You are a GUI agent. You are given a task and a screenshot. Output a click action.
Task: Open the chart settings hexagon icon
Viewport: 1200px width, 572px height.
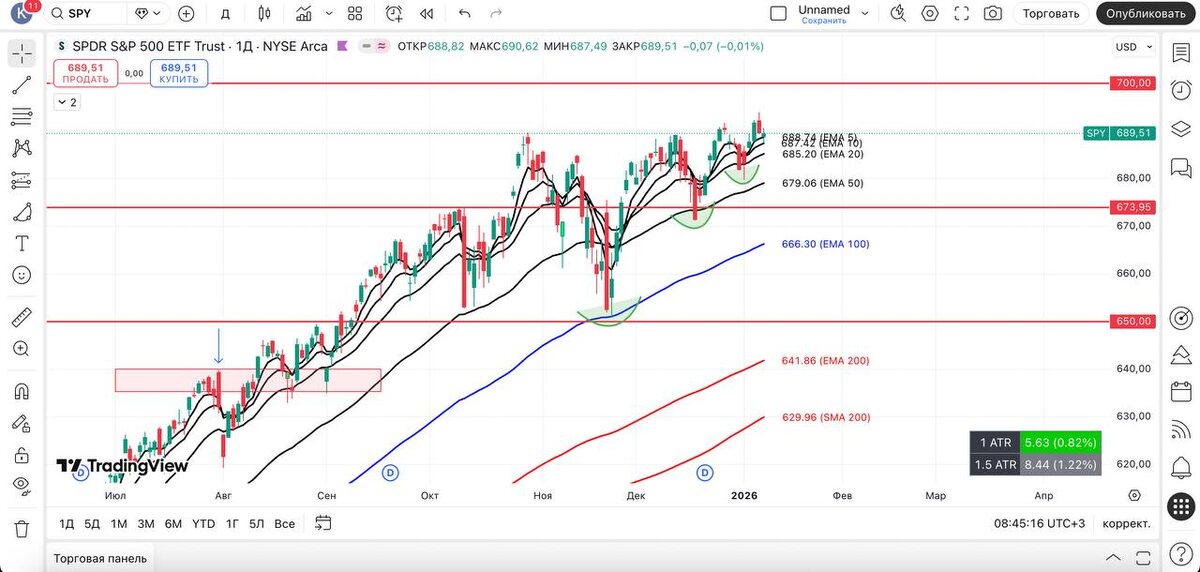(x=930, y=13)
